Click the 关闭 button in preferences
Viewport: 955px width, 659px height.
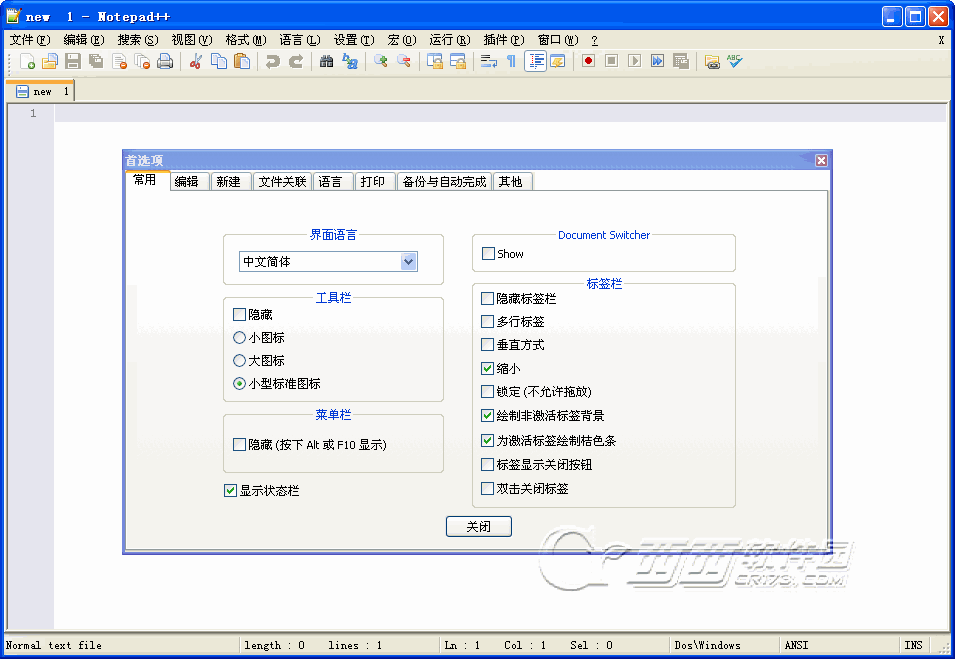(x=479, y=527)
